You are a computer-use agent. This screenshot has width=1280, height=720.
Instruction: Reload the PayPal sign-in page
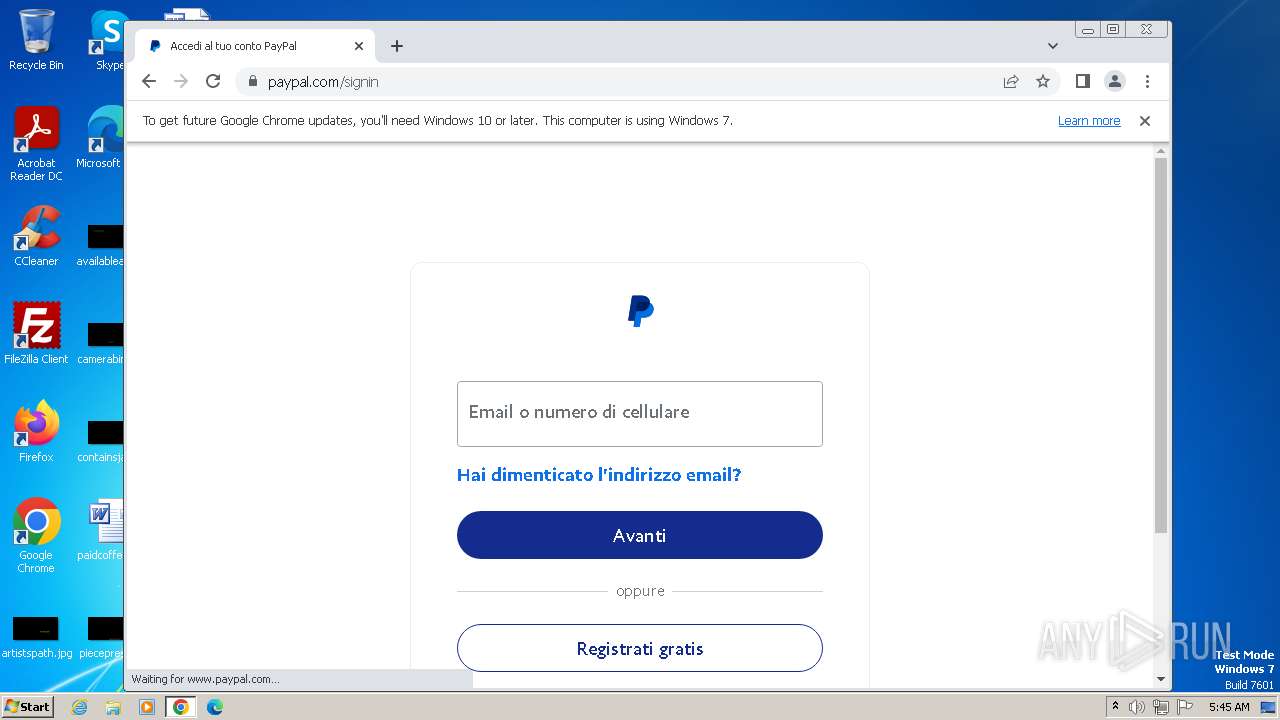(213, 81)
